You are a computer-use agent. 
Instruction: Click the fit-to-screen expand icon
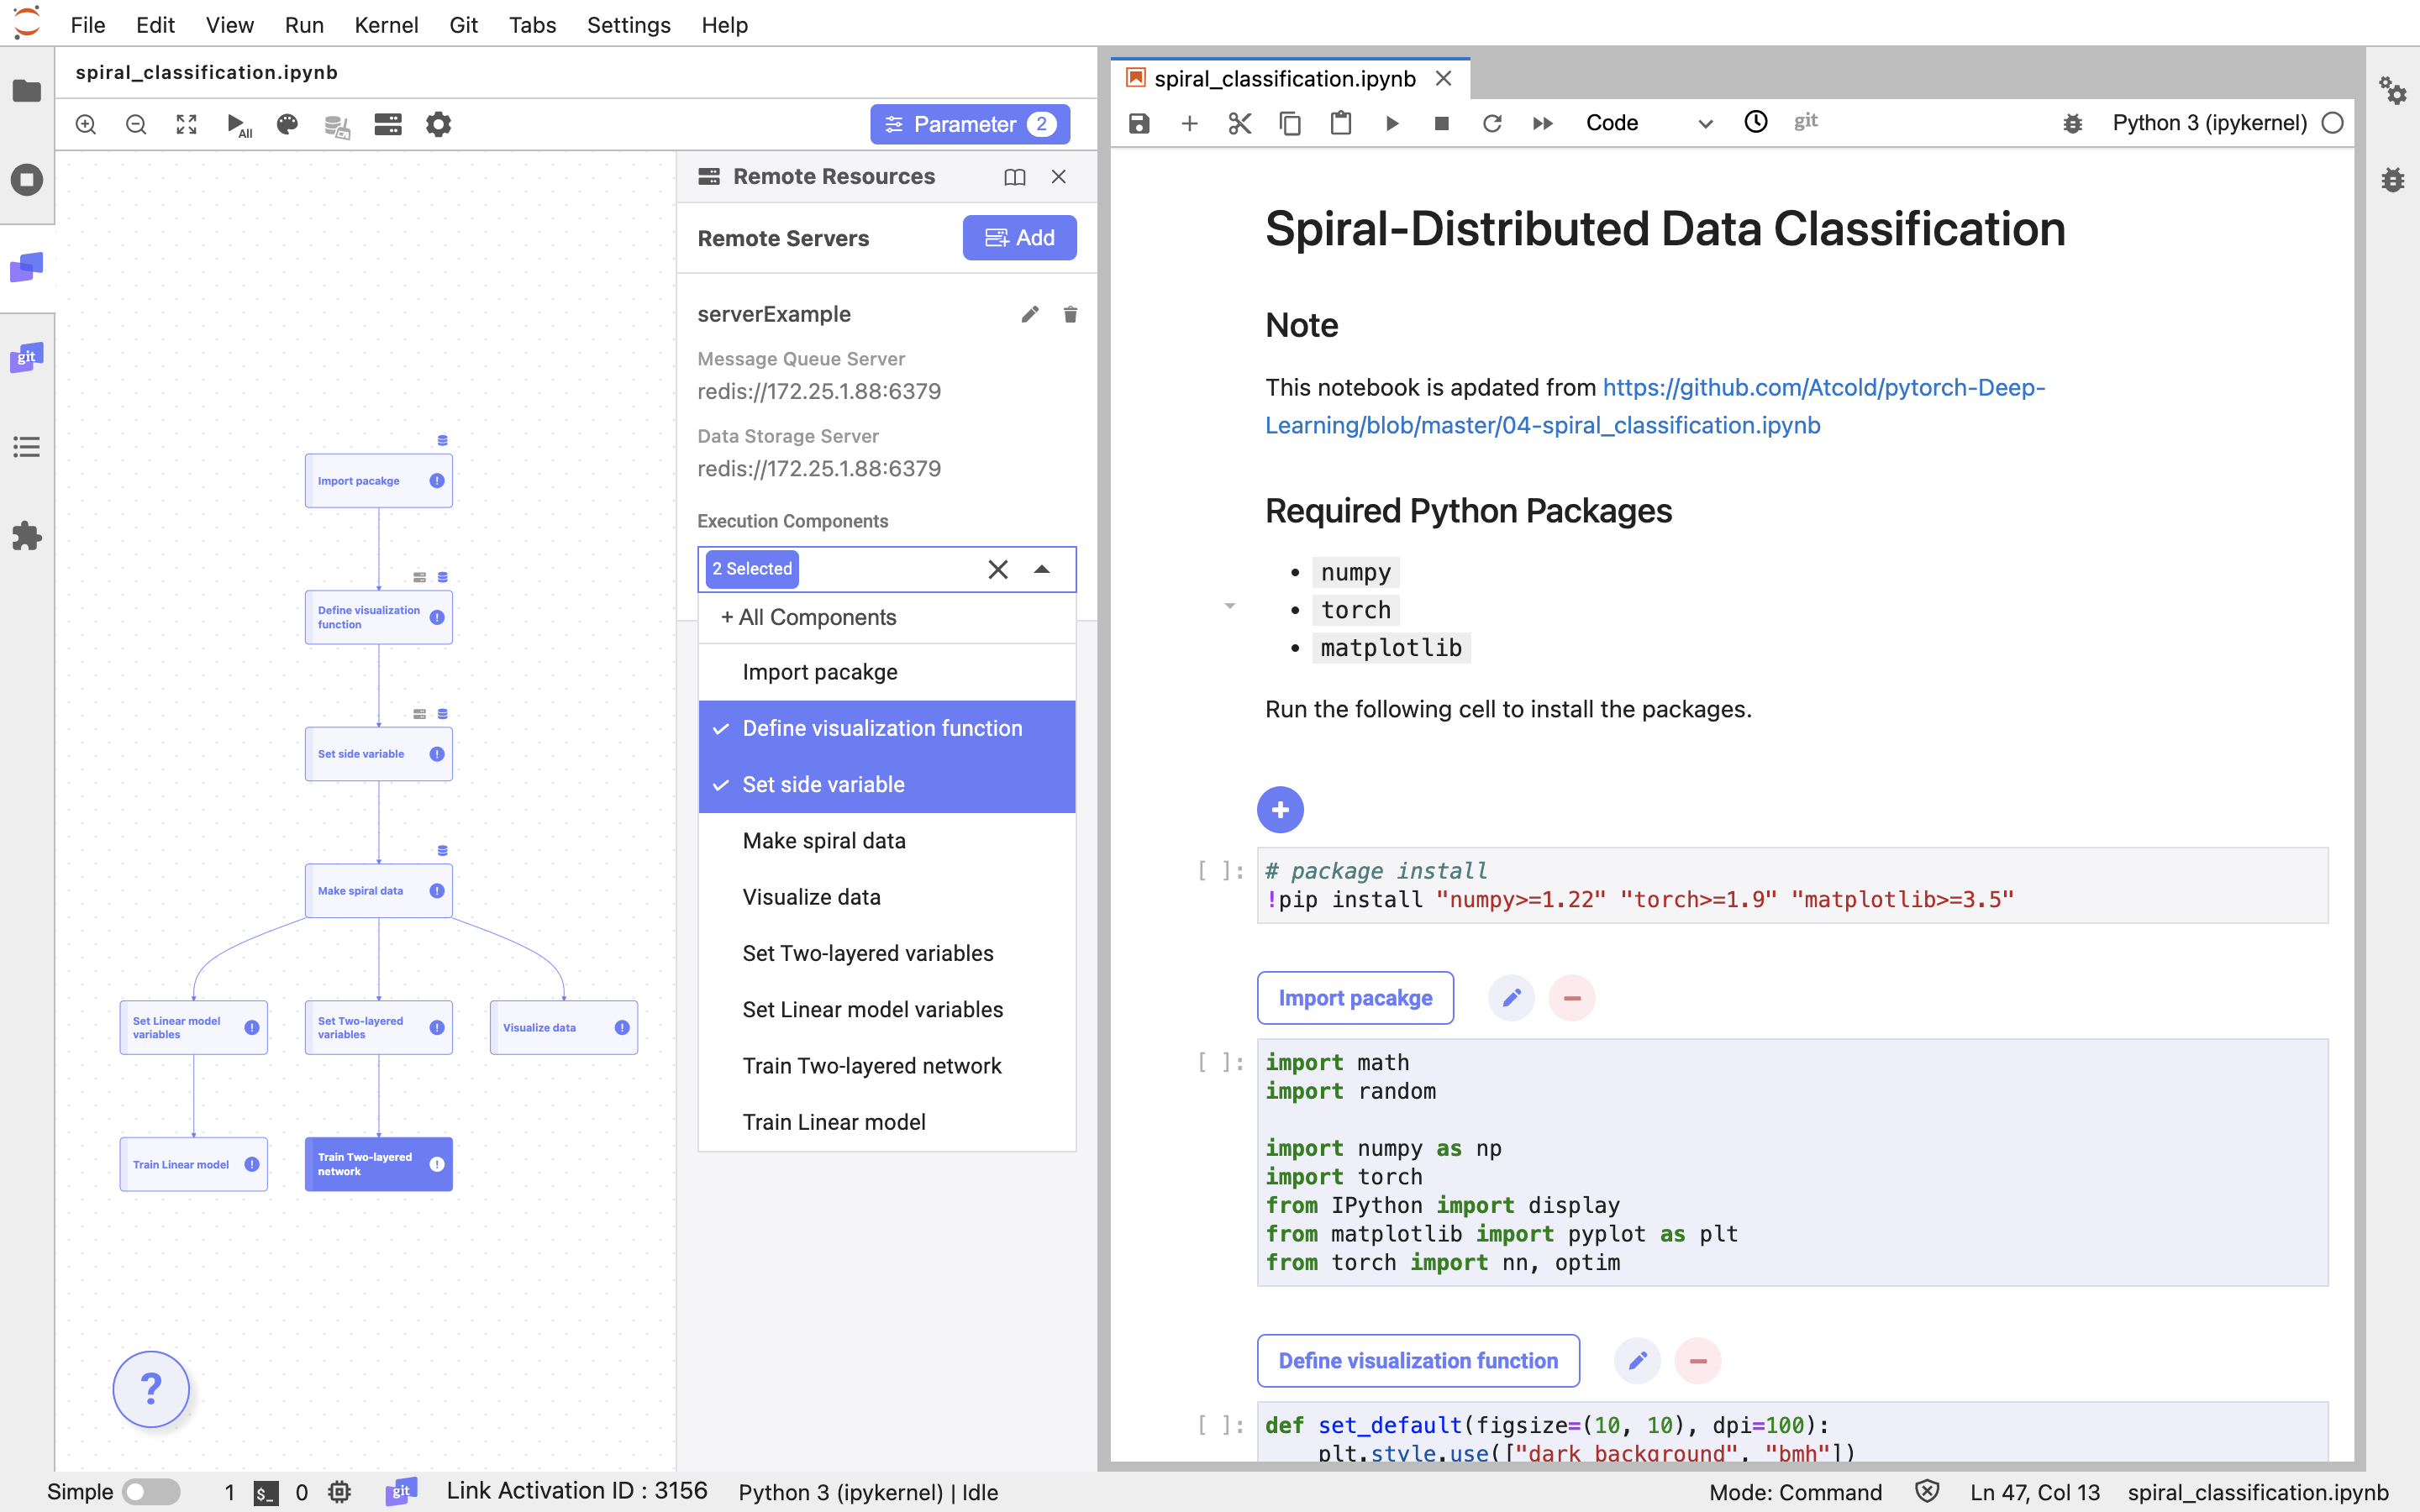pyautogui.click(x=186, y=125)
